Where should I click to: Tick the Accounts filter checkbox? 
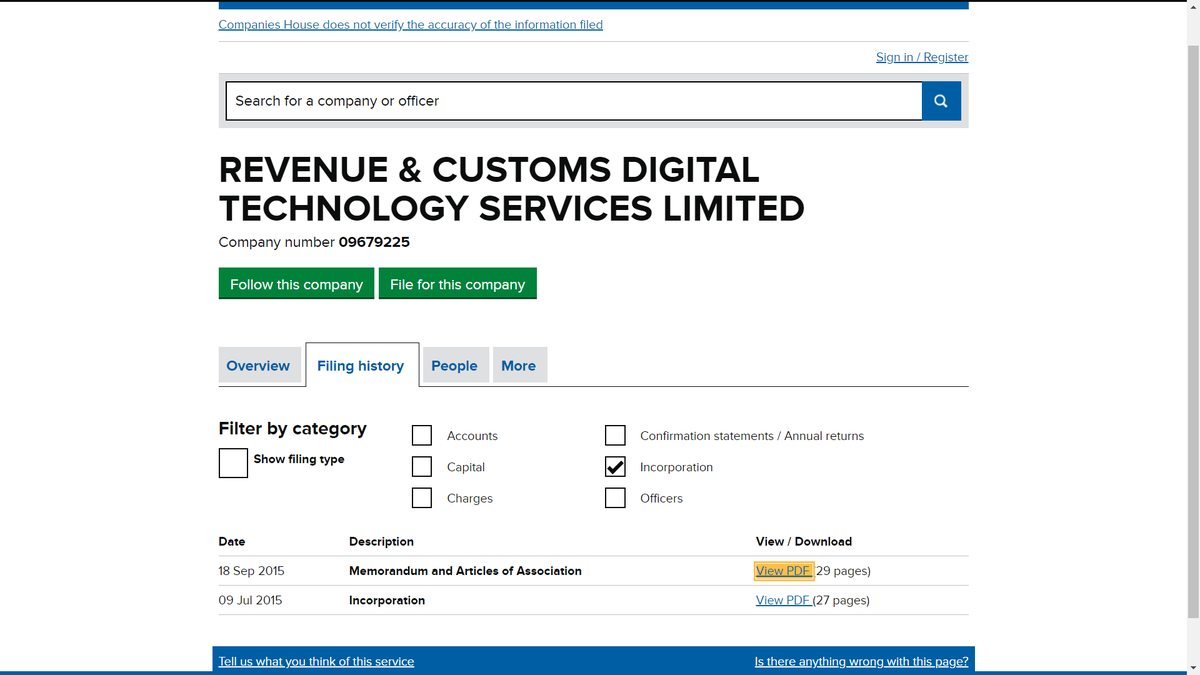coord(422,436)
